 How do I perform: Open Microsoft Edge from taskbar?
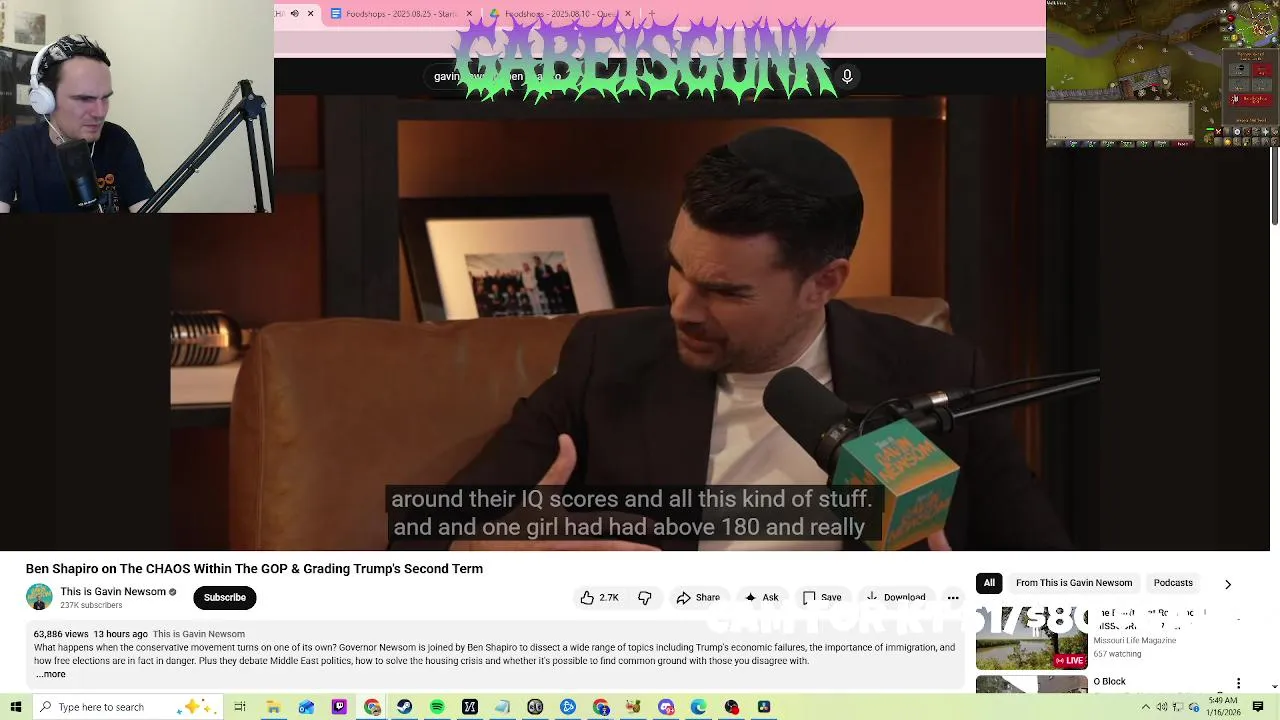(x=699, y=707)
